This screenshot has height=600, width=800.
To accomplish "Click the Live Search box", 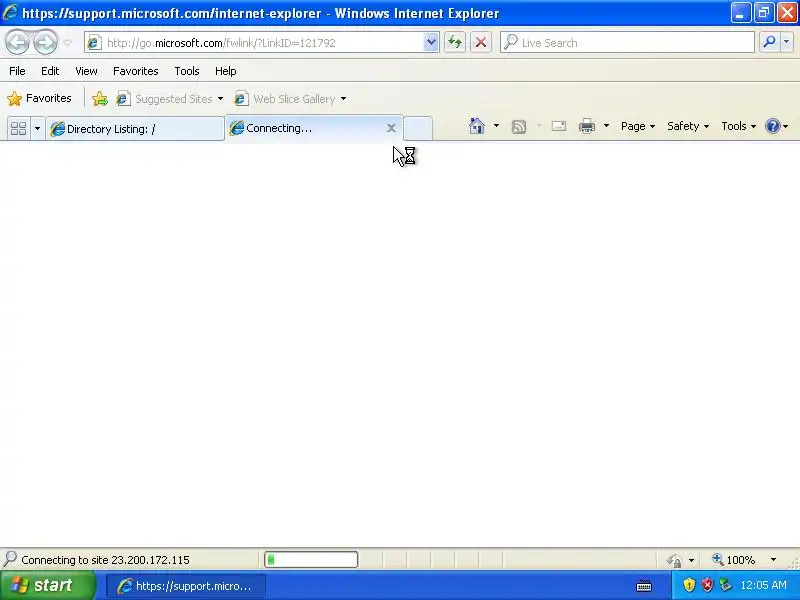I will pos(628,43).
